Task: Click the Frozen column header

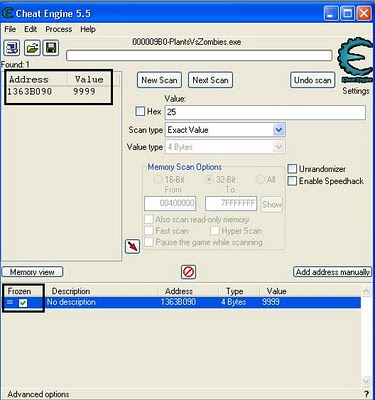Action: [19, 291]
